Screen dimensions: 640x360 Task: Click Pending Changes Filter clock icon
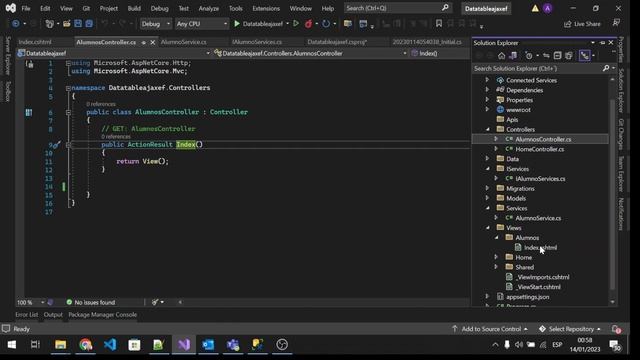(x=529, y=56)
